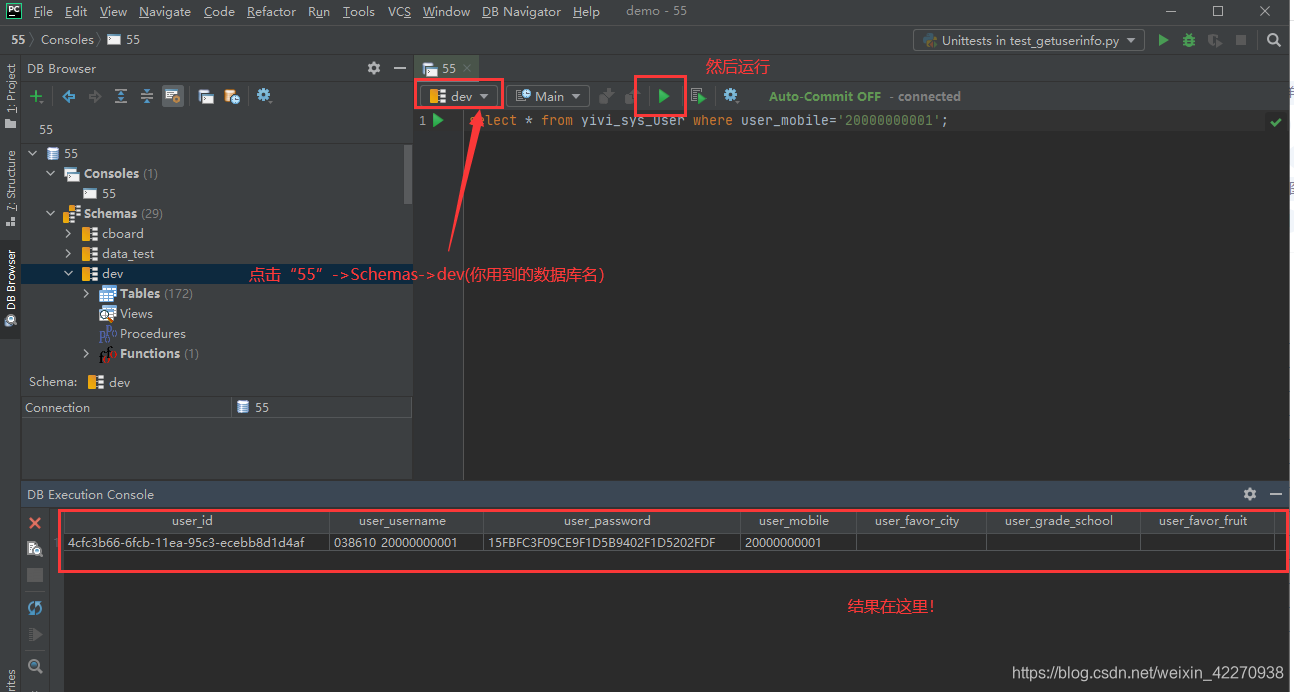Viewport: 1294px width, 692px height.
Task: Click the blue back navigation arrow in DB Browser
Action: click(x=69, y=96)
